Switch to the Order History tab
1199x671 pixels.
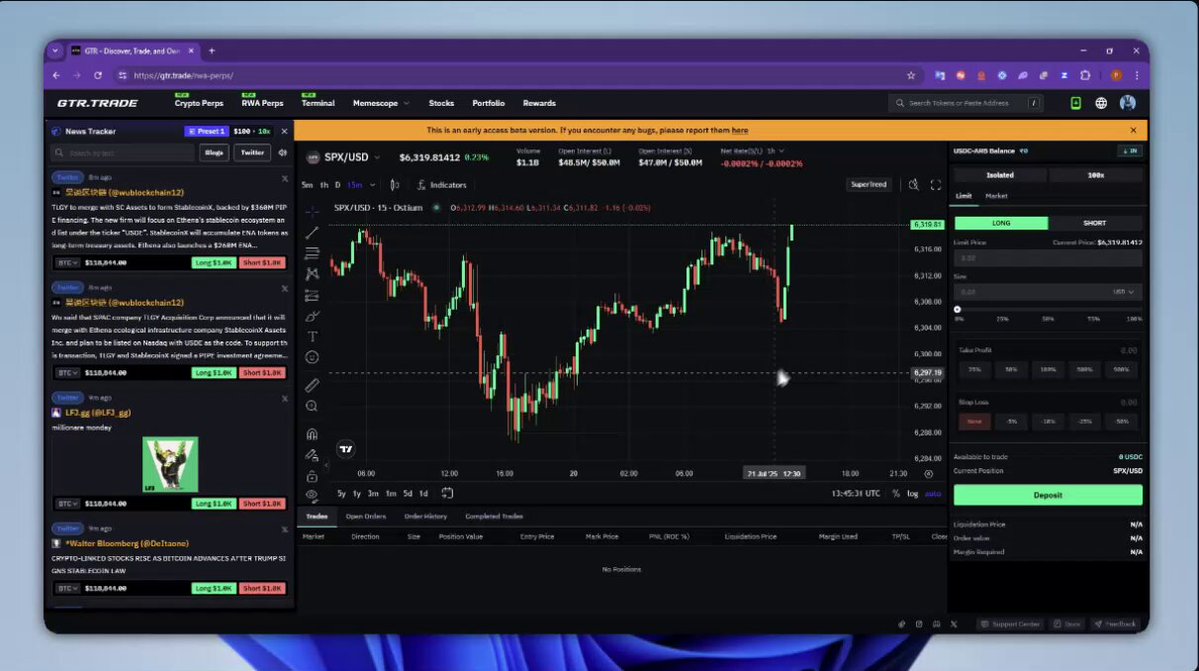[425, 517]
